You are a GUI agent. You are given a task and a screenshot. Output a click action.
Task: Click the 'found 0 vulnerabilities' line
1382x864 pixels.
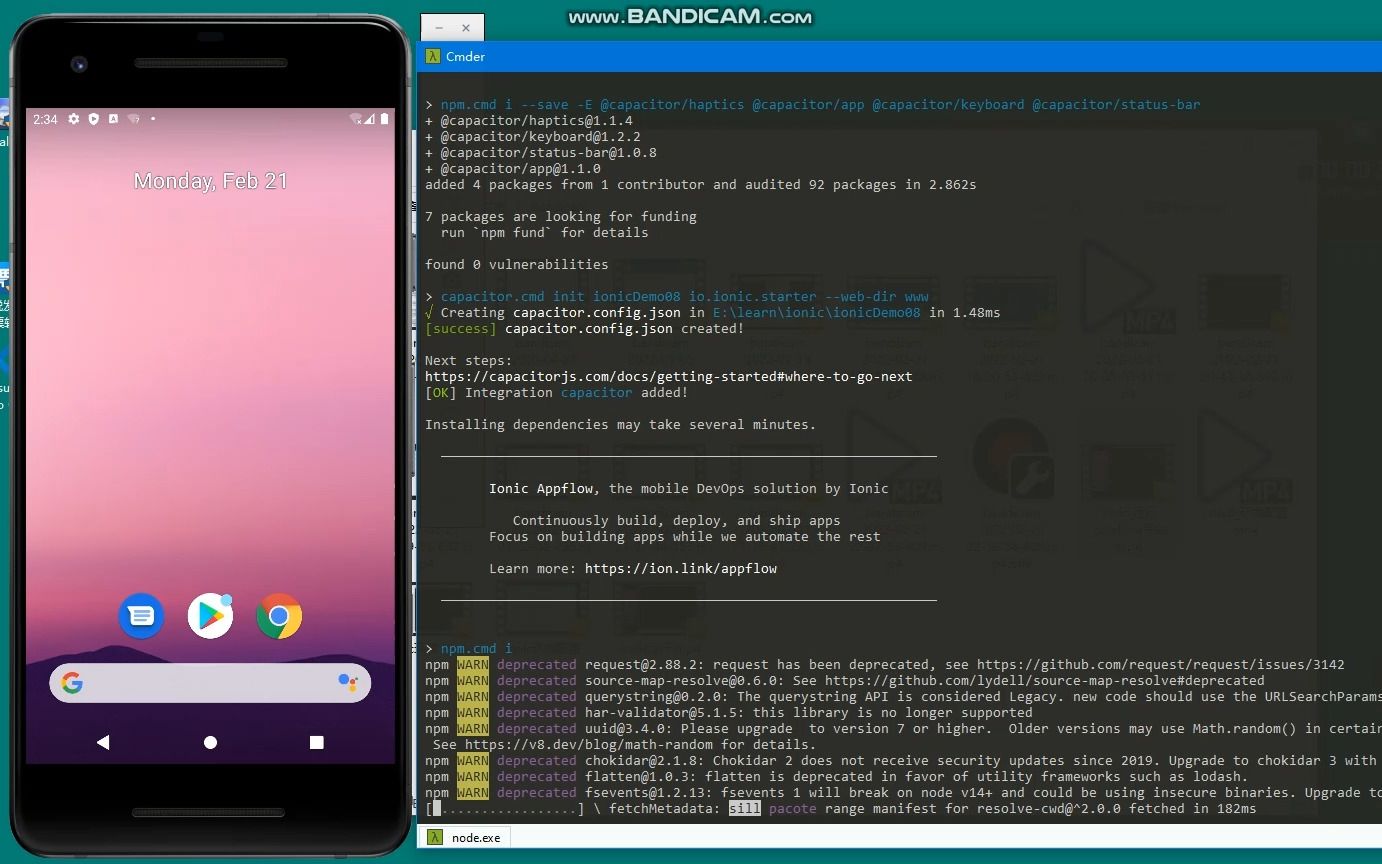click(516, 265)
